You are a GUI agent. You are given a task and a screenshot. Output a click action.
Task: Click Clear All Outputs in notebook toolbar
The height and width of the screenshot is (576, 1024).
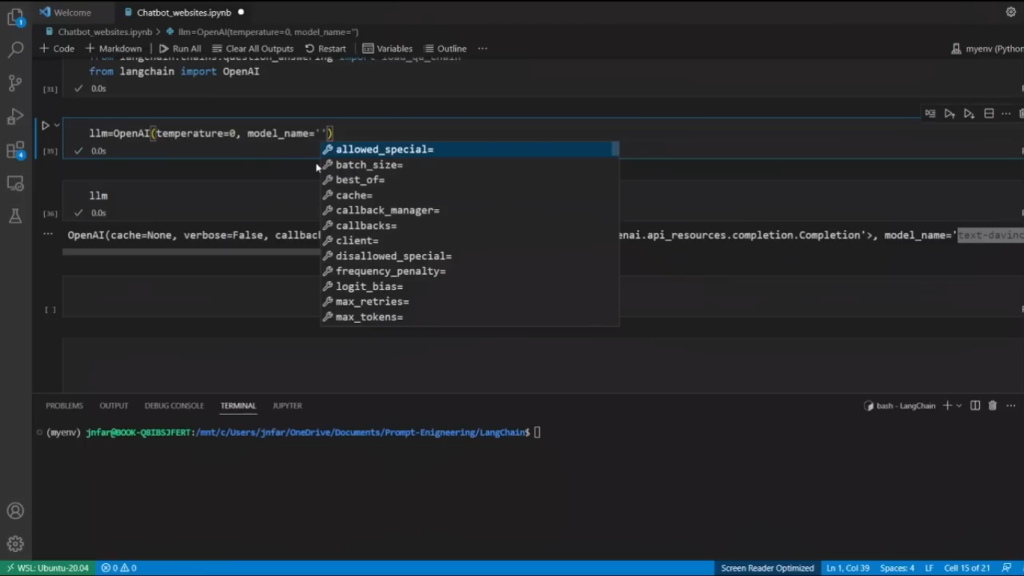[x=252, y=48]
